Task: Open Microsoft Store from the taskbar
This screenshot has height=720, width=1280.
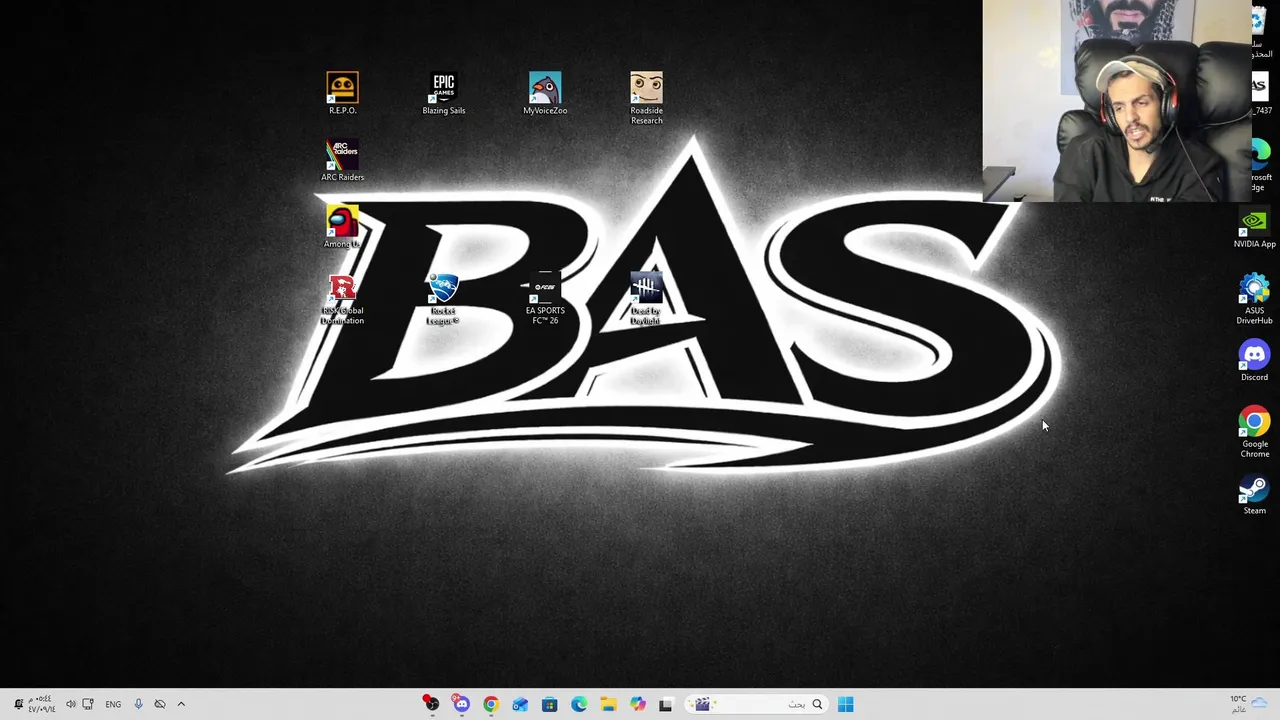Action: pos(549,704)
